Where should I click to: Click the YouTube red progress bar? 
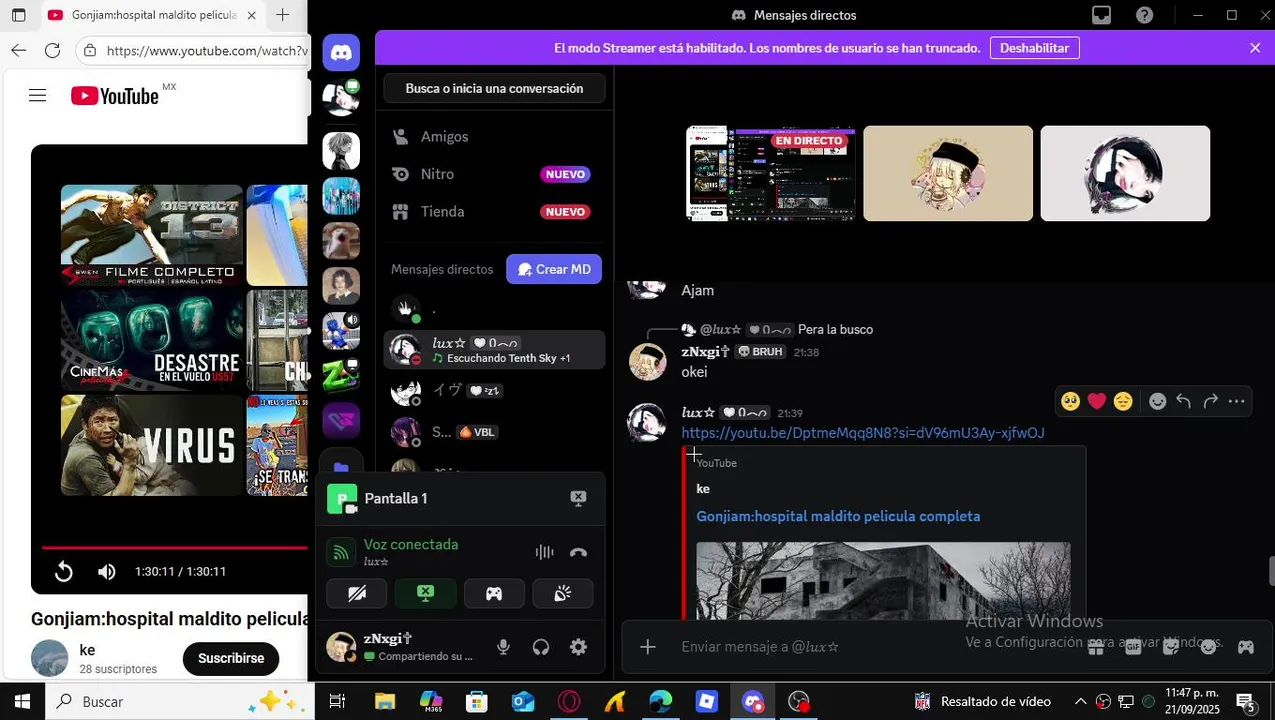point(174,547)
